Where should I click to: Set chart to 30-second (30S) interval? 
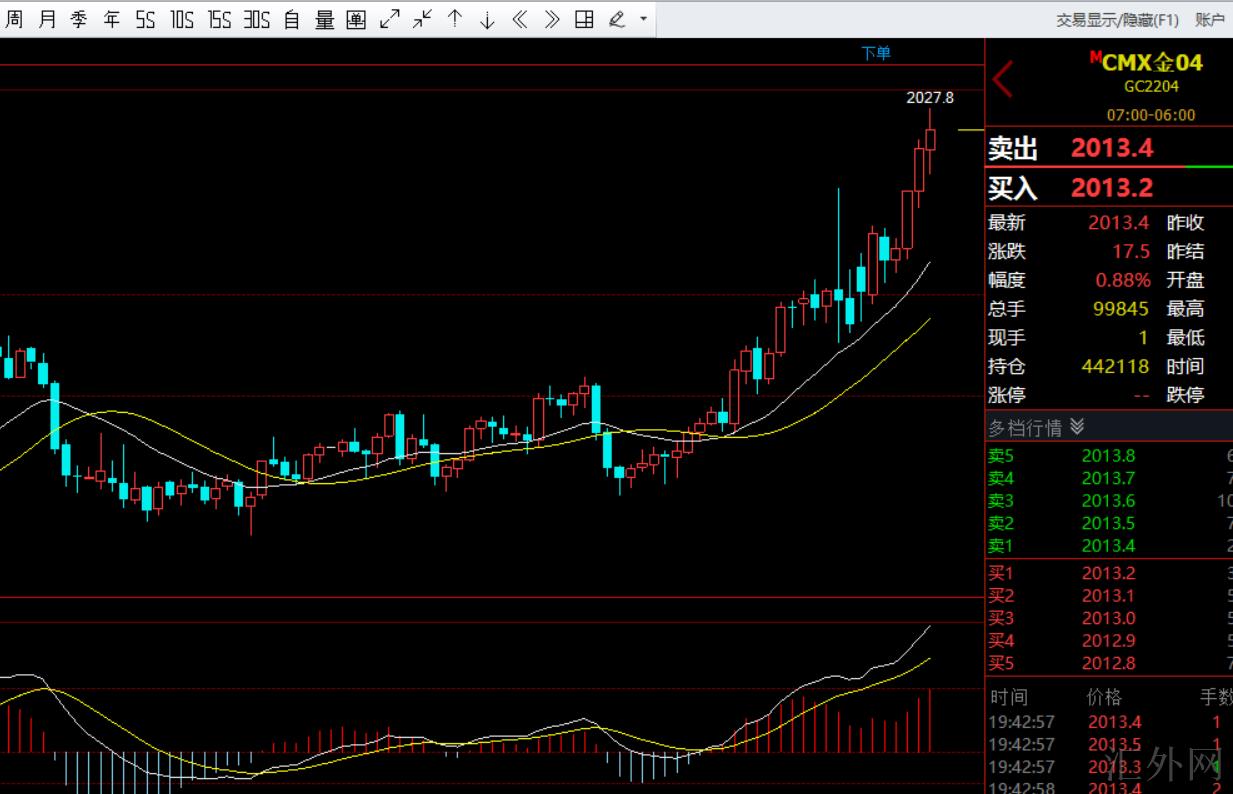click(257, 19)
